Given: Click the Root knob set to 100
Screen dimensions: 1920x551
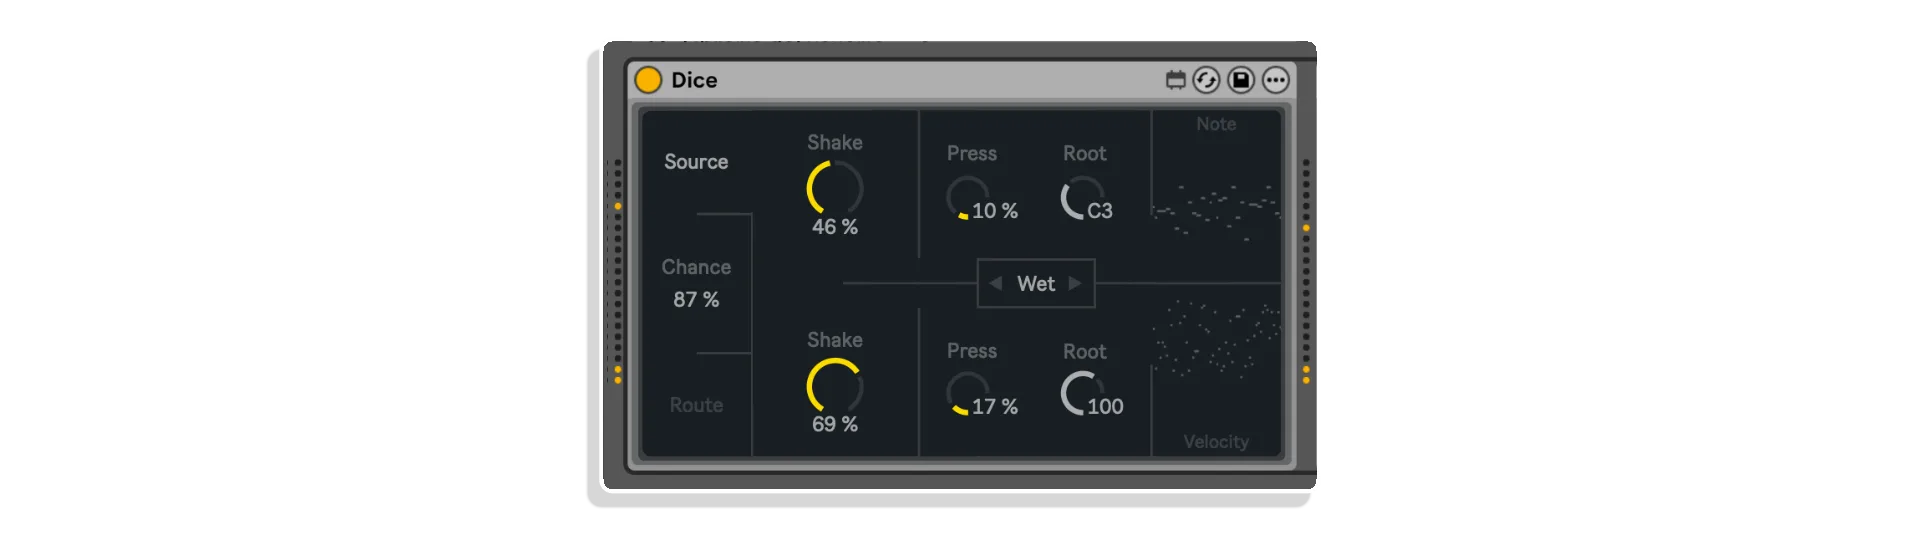Looking at the screenshot, I should click(1082, 393).
